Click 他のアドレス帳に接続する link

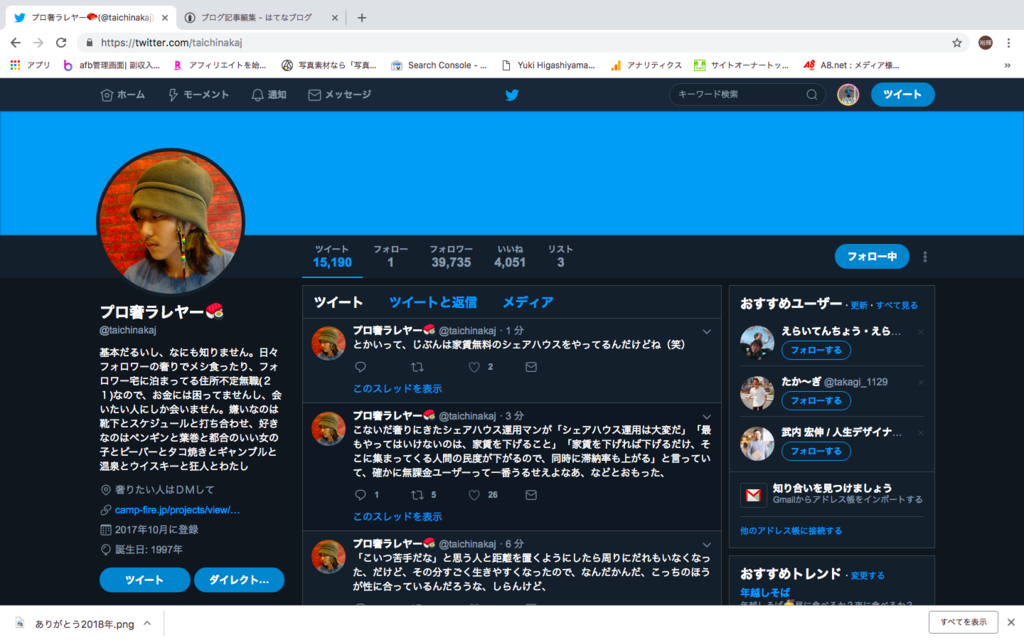(791, 531)
